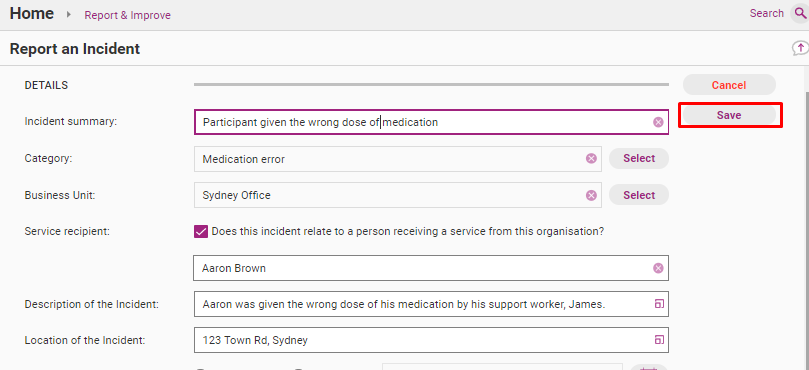Open Report & Improve breadcrumb

click(127, 15)
